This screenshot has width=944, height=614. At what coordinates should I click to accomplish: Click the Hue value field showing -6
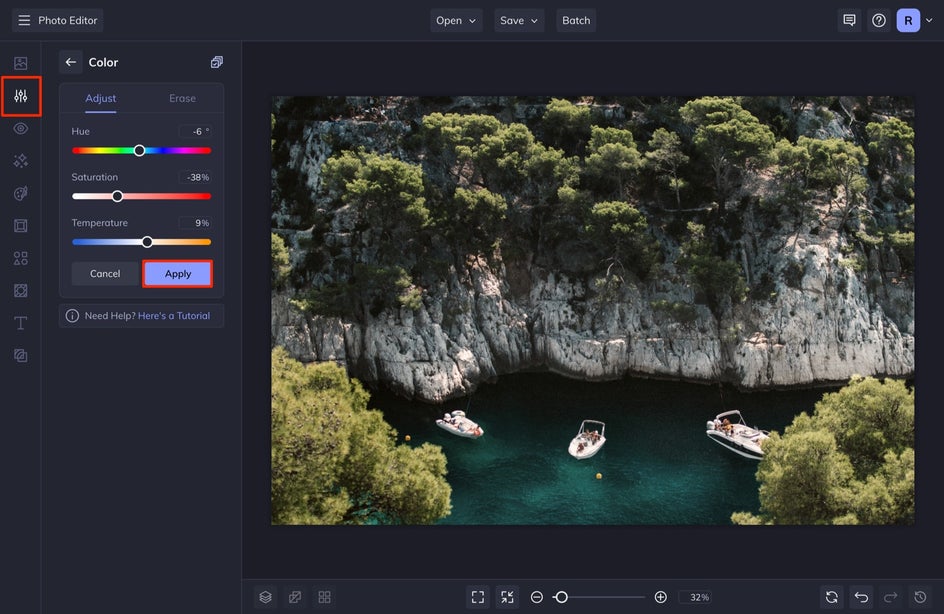195,131
